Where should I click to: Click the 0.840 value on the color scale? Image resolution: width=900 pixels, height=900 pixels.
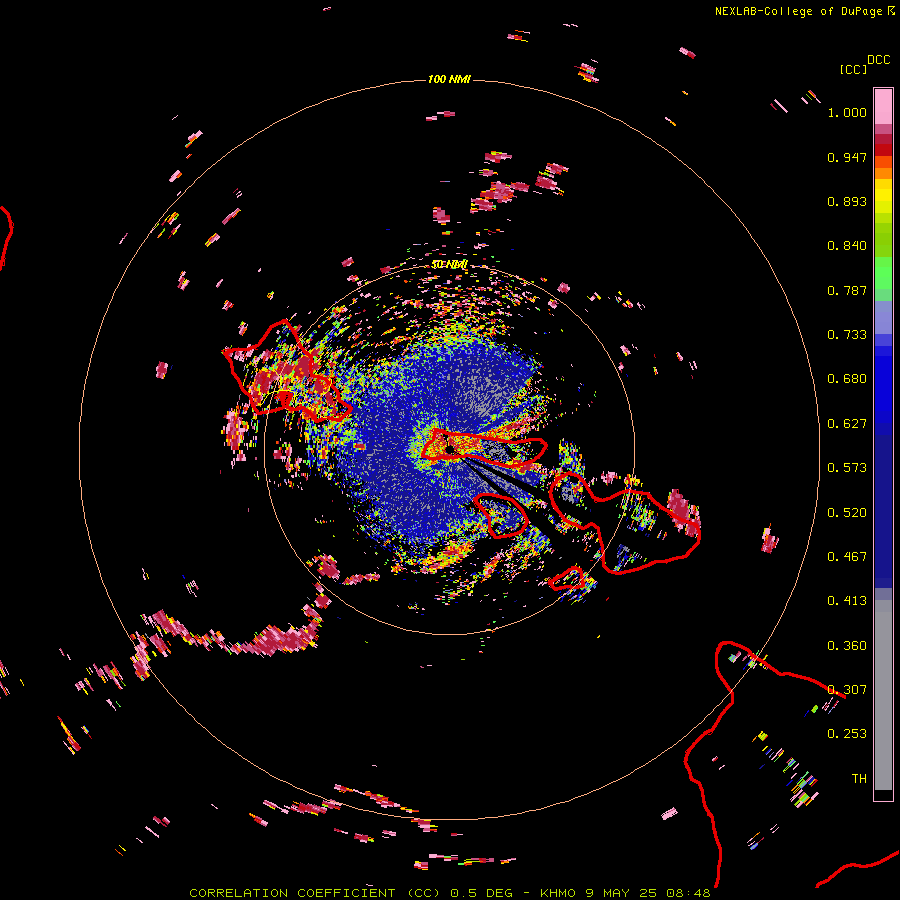847,246
